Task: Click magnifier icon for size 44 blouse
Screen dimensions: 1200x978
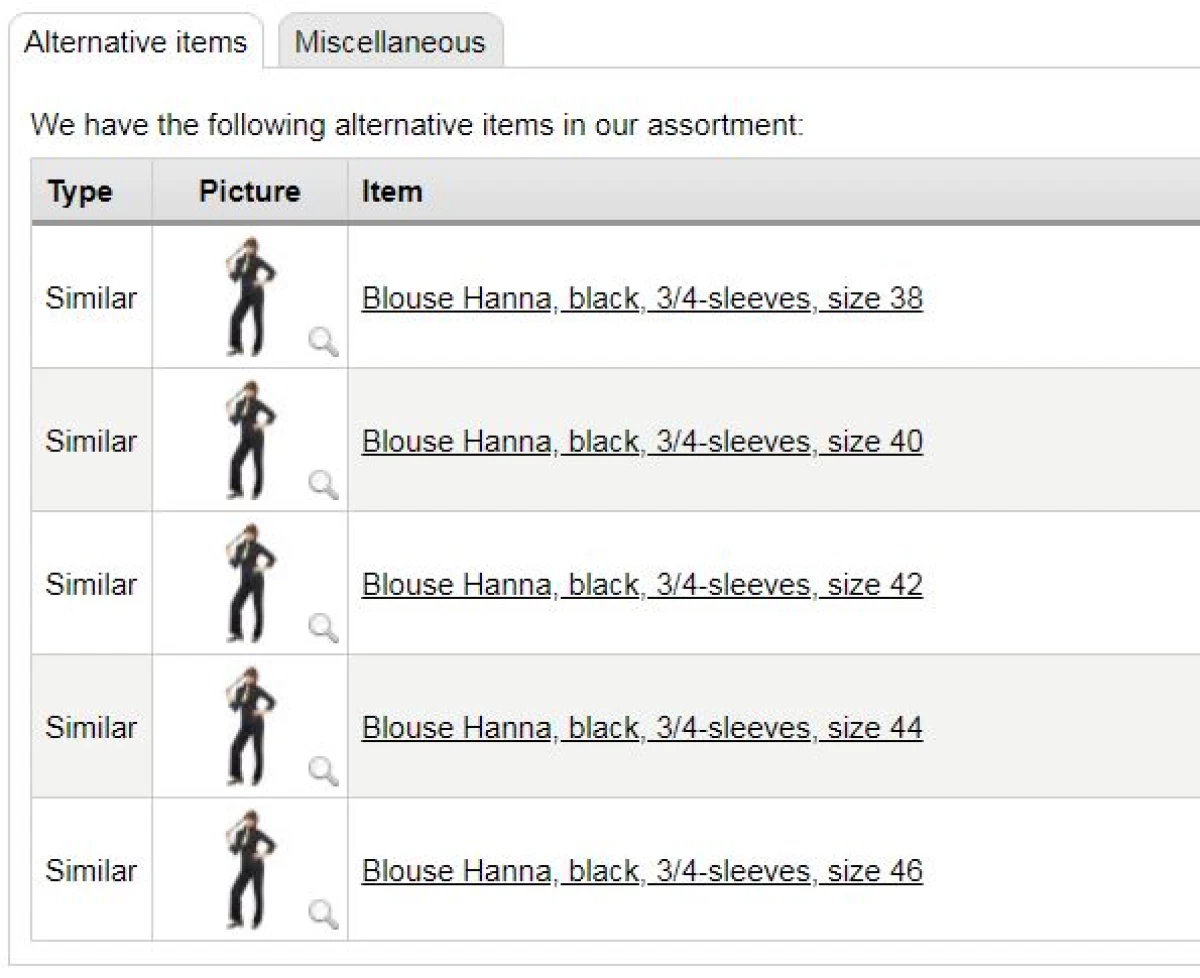Action: click(x=323, y=771)
